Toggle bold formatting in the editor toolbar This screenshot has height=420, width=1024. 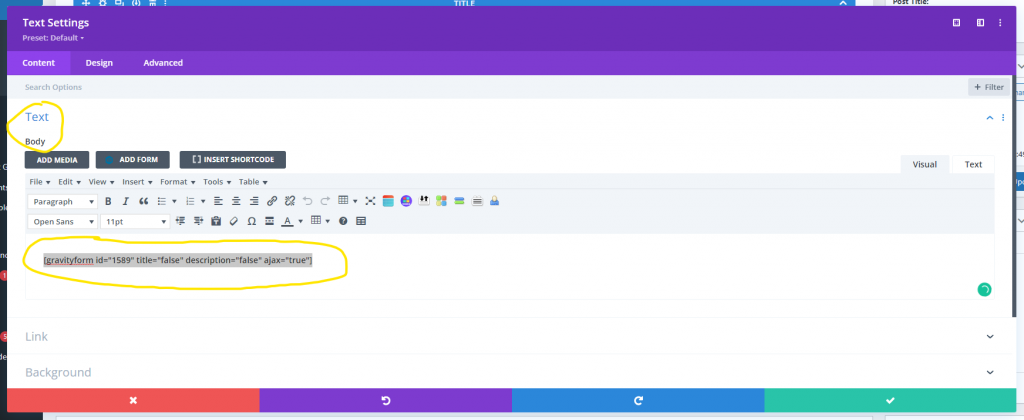coord(108,202)
